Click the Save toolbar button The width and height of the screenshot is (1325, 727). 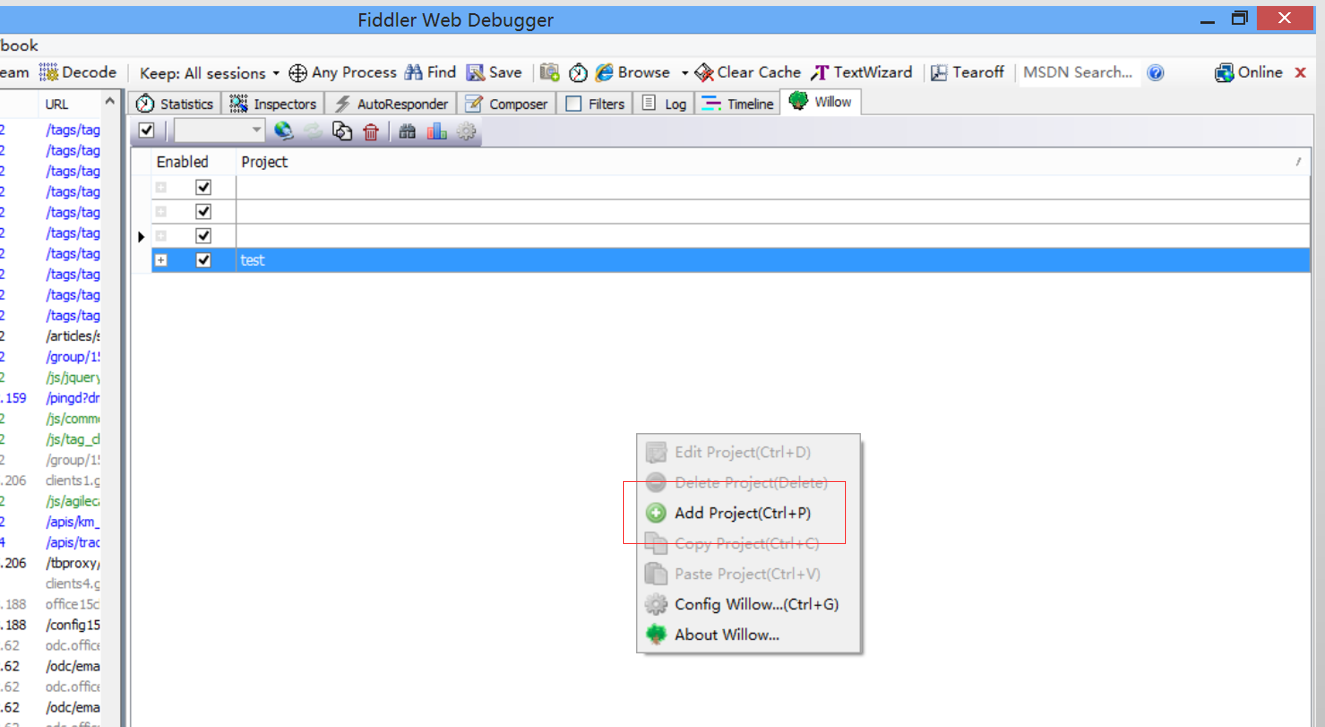pyautogui.click(x=494, y=72)
